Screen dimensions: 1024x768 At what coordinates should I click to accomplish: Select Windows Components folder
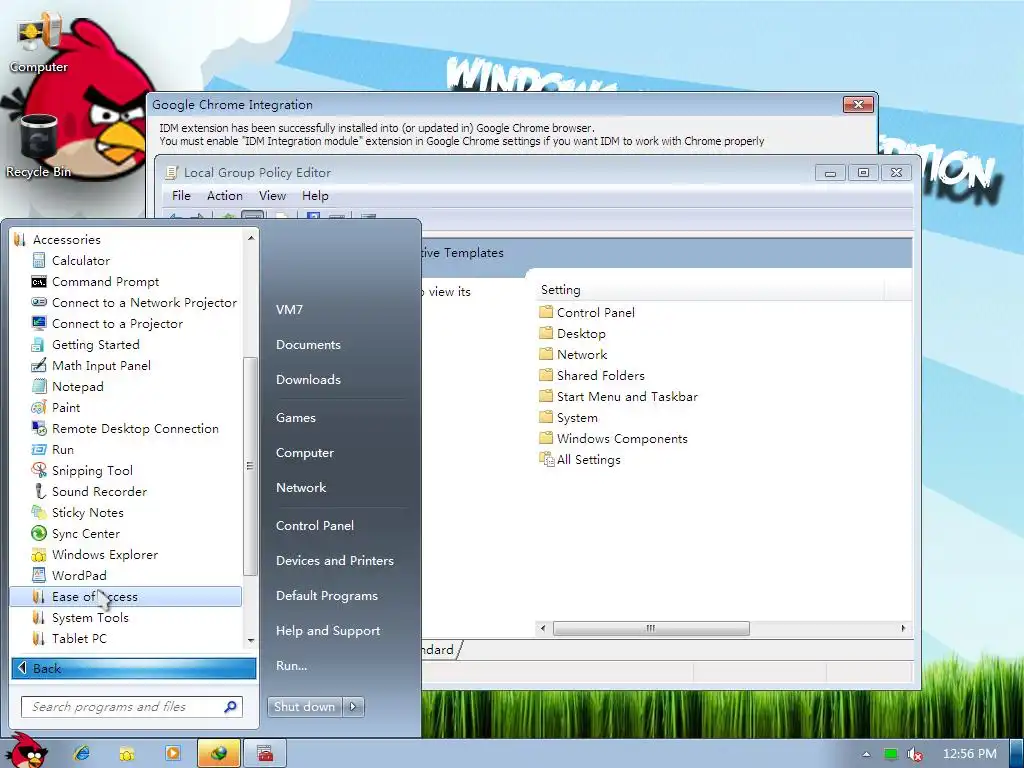click(x=613, y=438)
